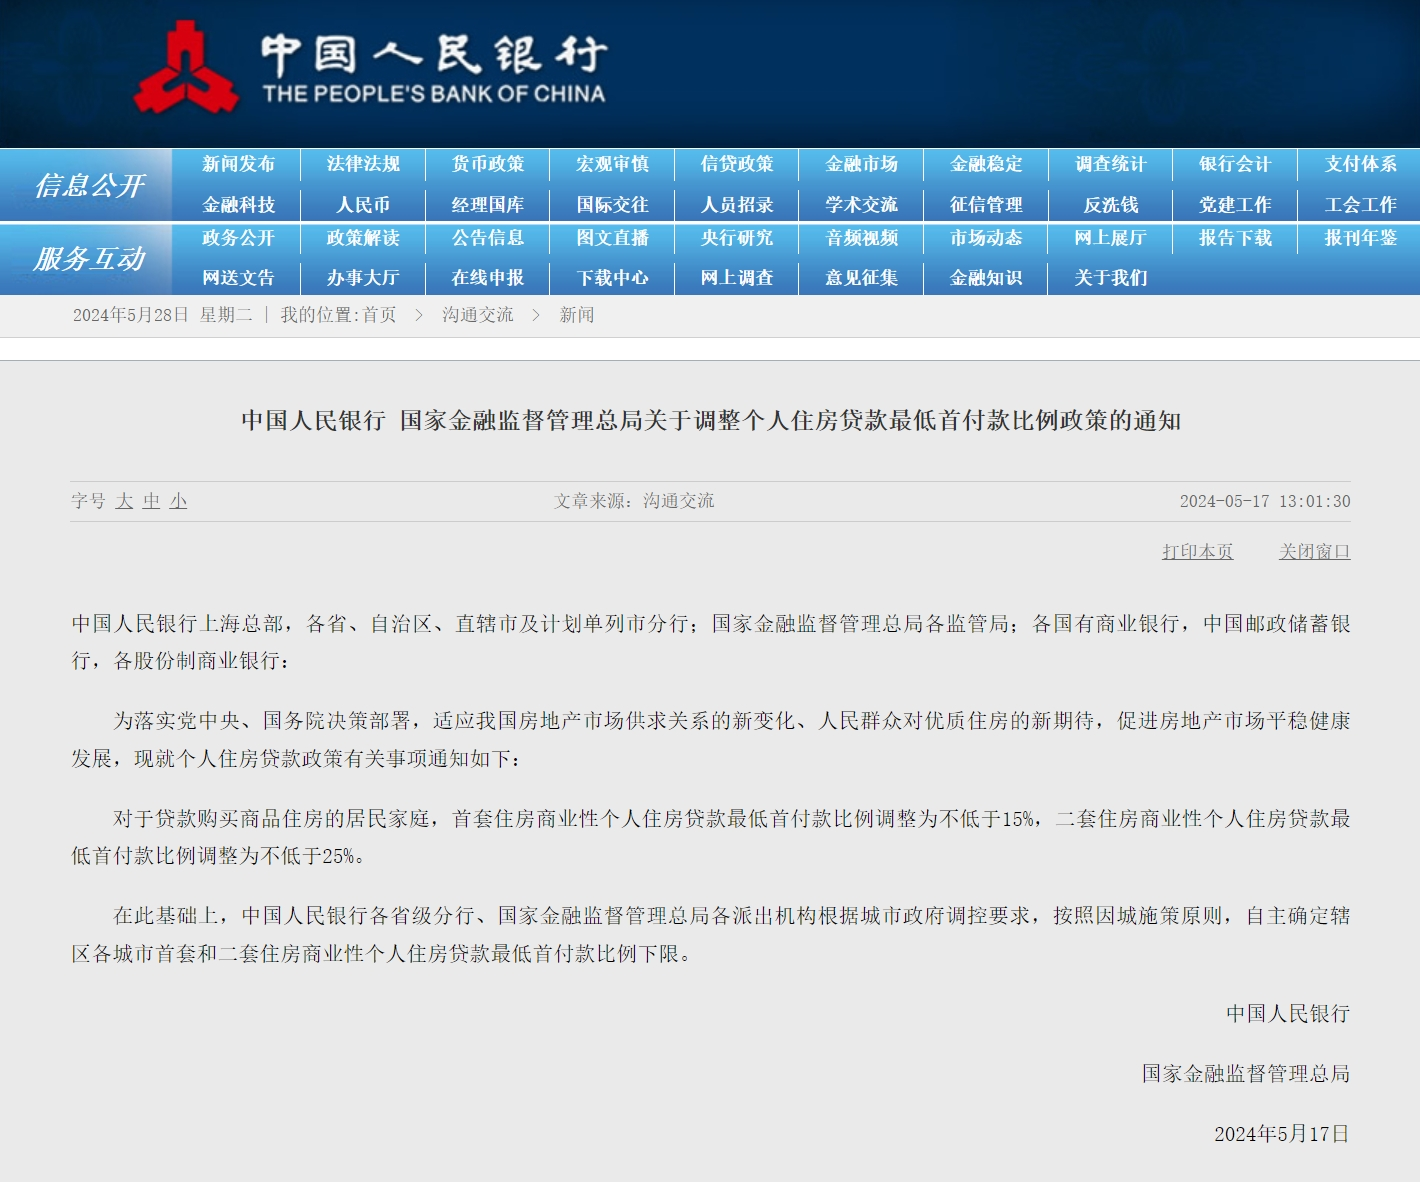The height and width of the screenshot is (1182, 1420).
Task: Click 打印本页 to print the article
Action: [x=1196, y=551]
